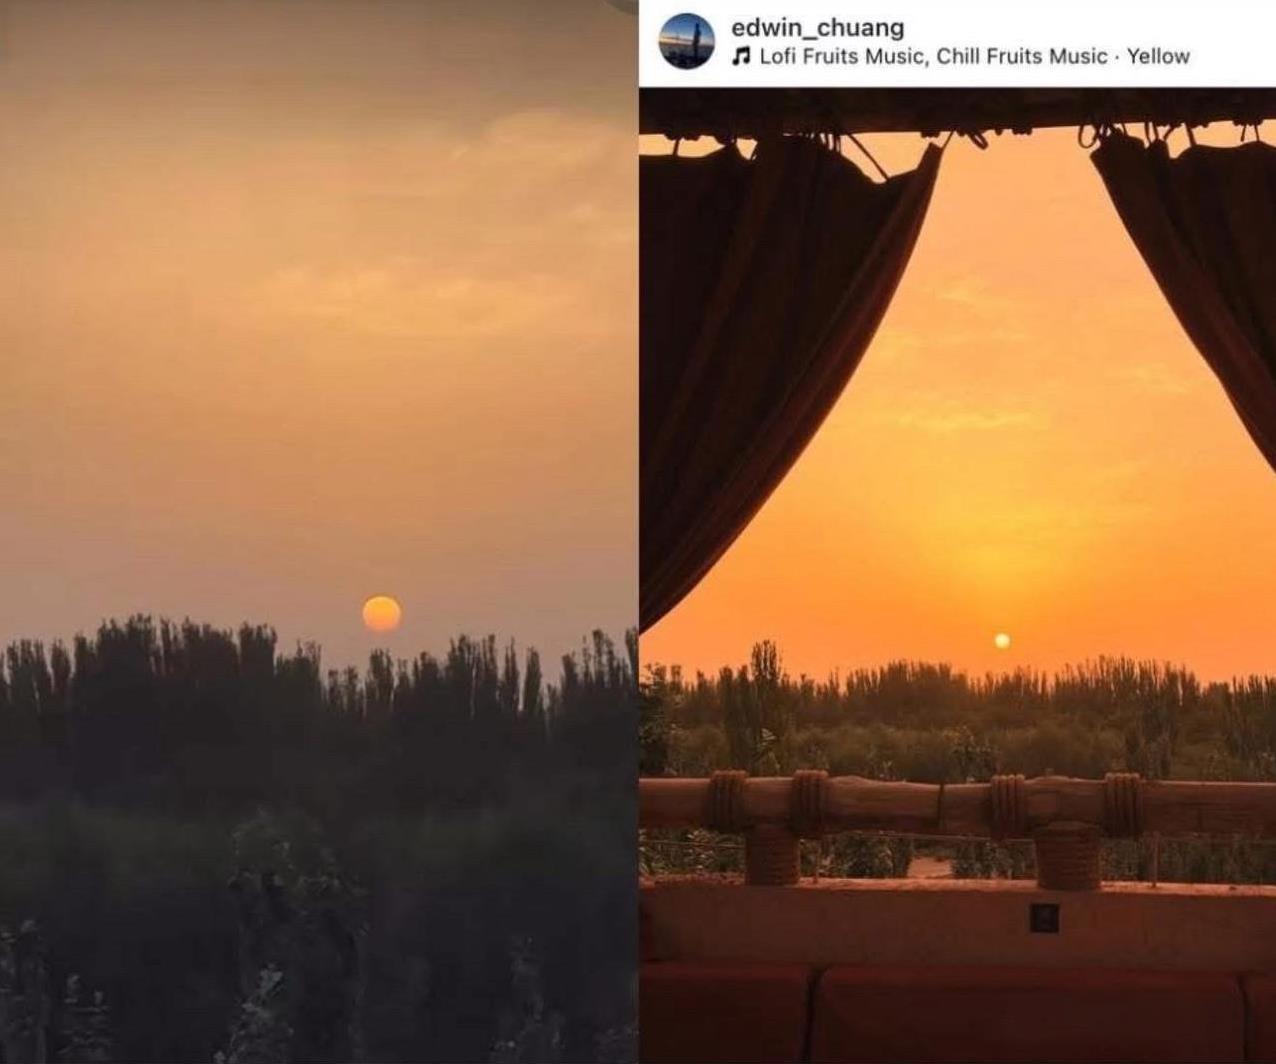Screen dimensions: 1276x1064
Task: Select the song title Yellow
Action: pyautogui.click(x=1158, y=56)
